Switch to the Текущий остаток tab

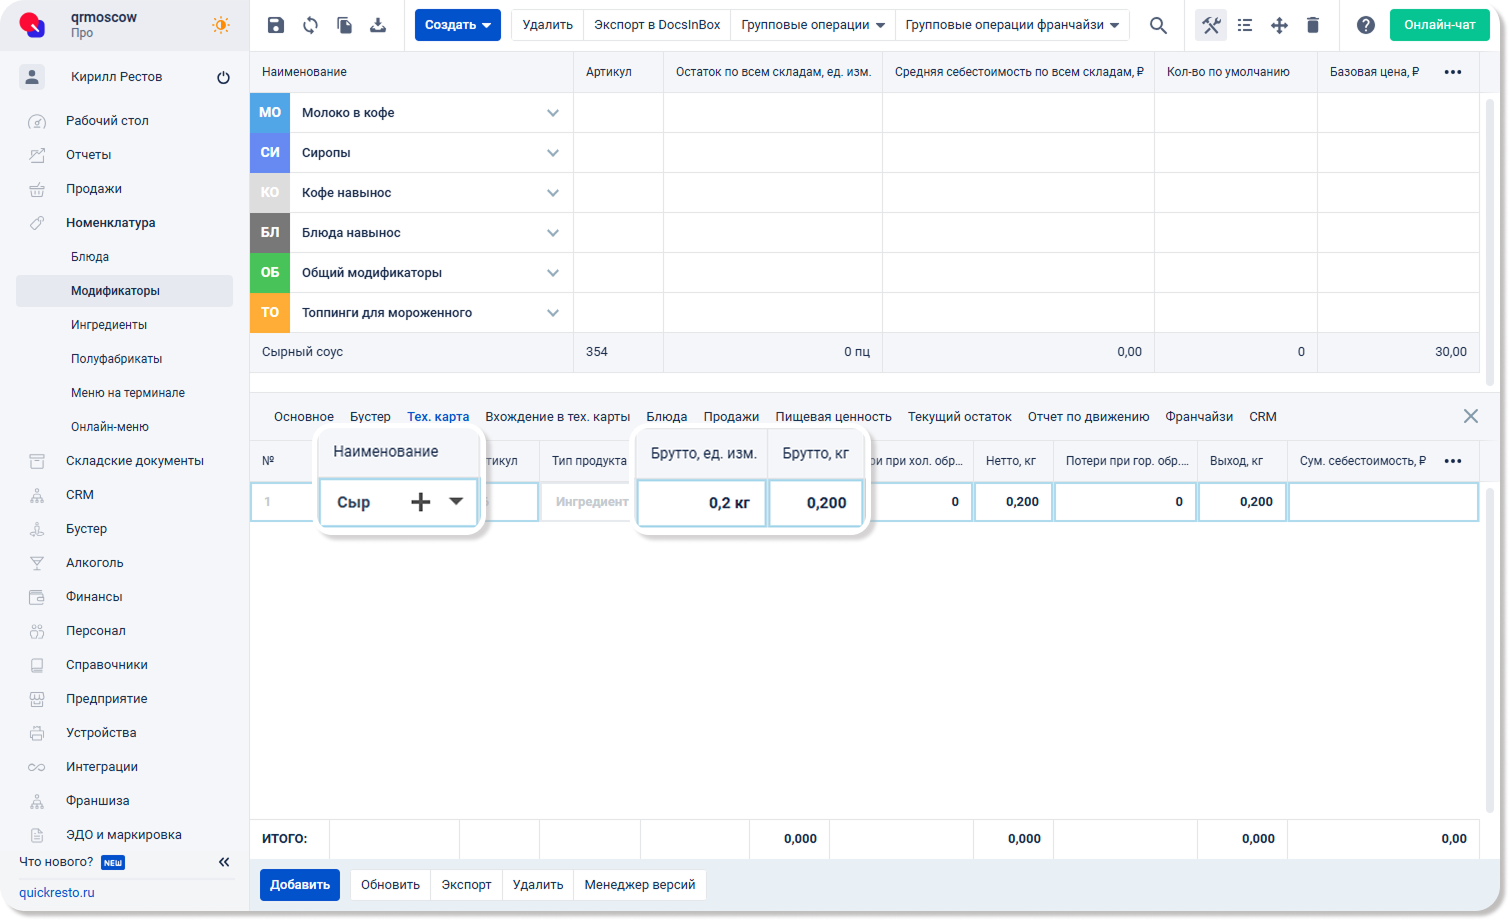pos(960,417)
